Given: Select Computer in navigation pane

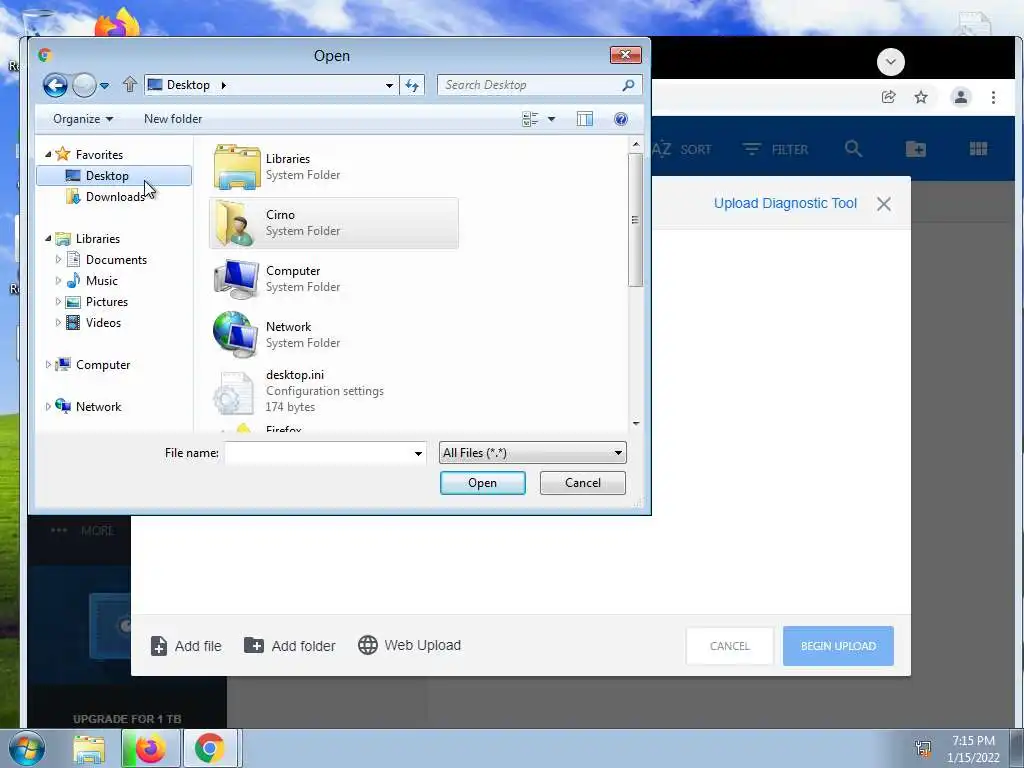Looking at the screenshot, I should [103, 365].
